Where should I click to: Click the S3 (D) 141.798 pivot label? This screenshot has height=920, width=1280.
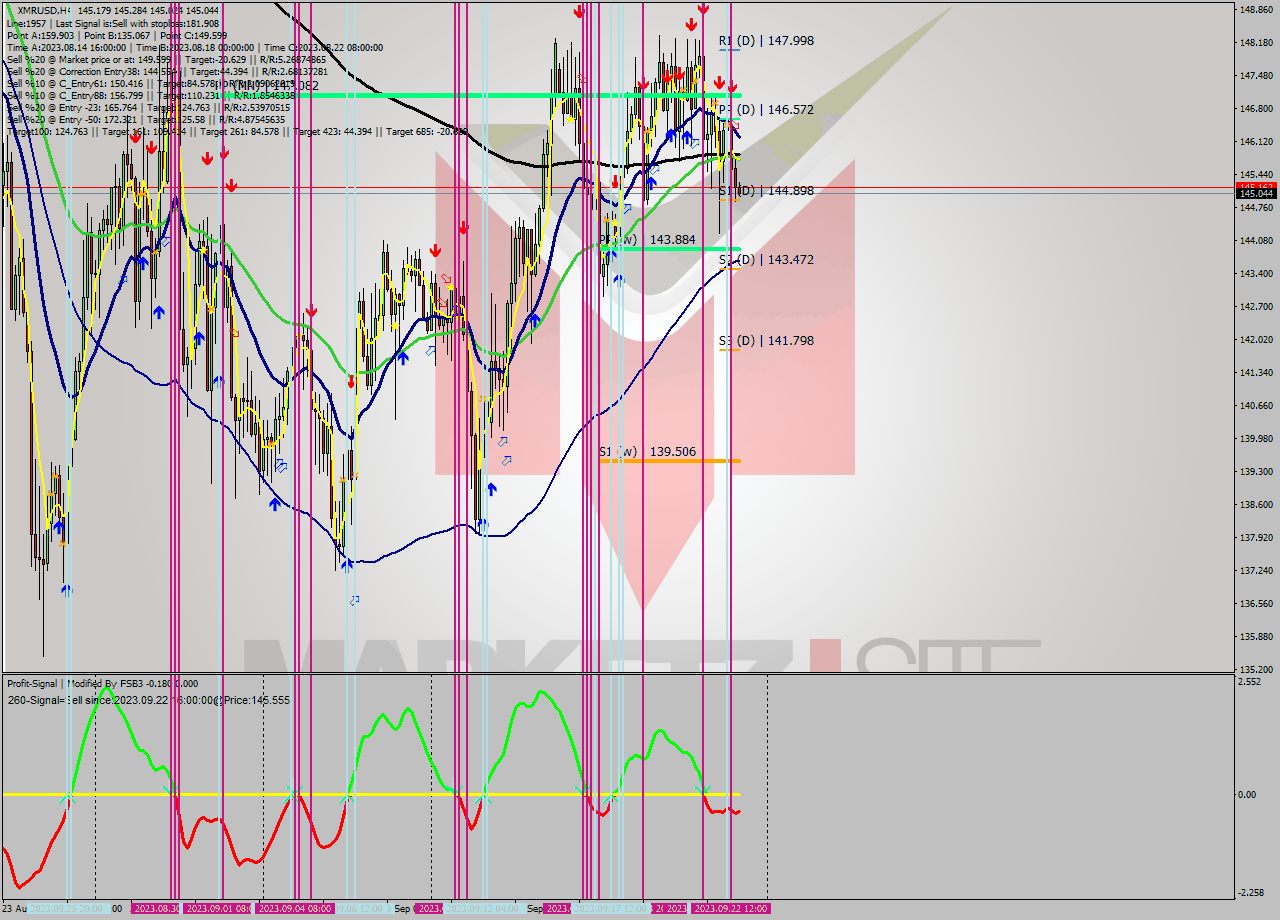click(x=766, y=340)
